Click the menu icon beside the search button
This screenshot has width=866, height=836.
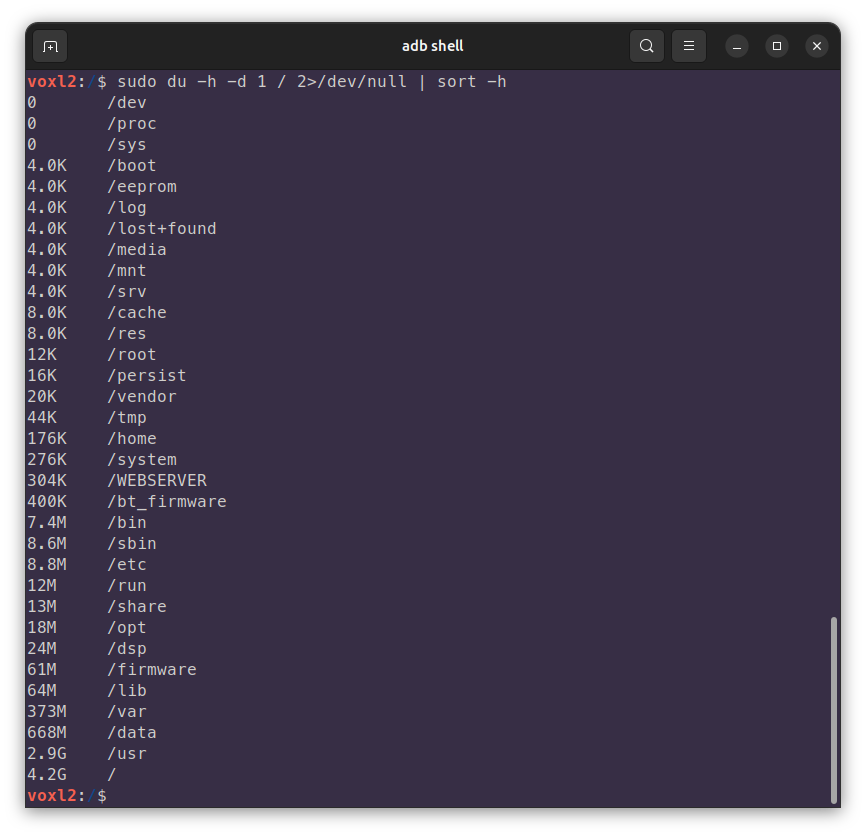689,46
